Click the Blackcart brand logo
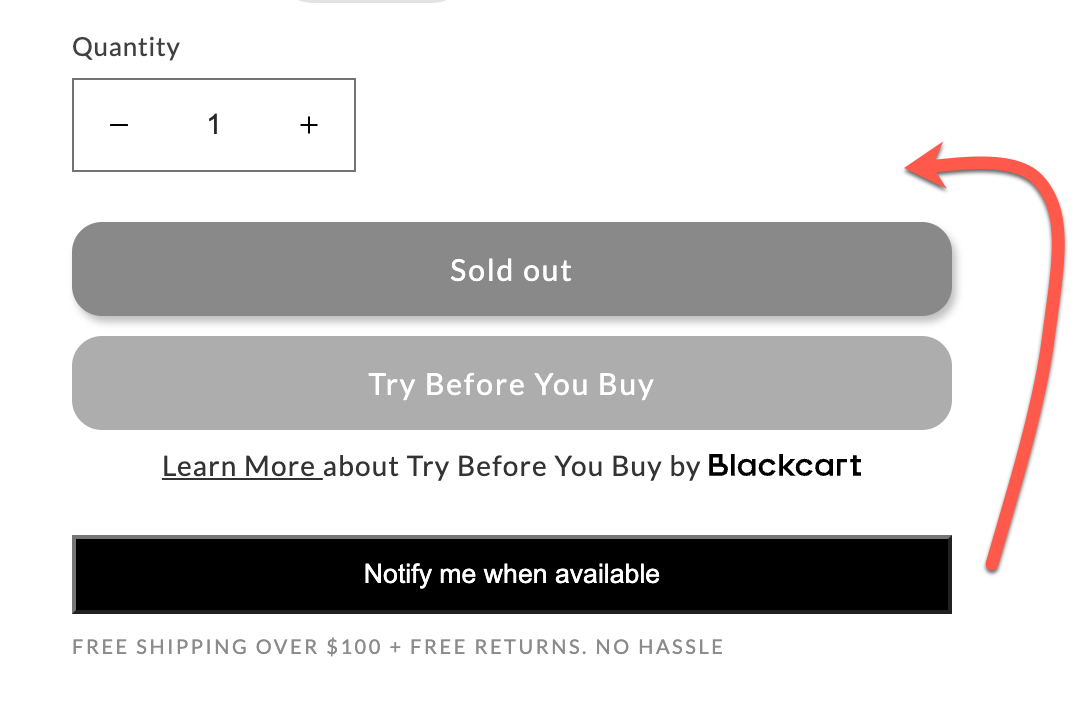Image resolution: width=1082 pixels, height=724 pixels. pyautogui.click(x=785, y=465)
